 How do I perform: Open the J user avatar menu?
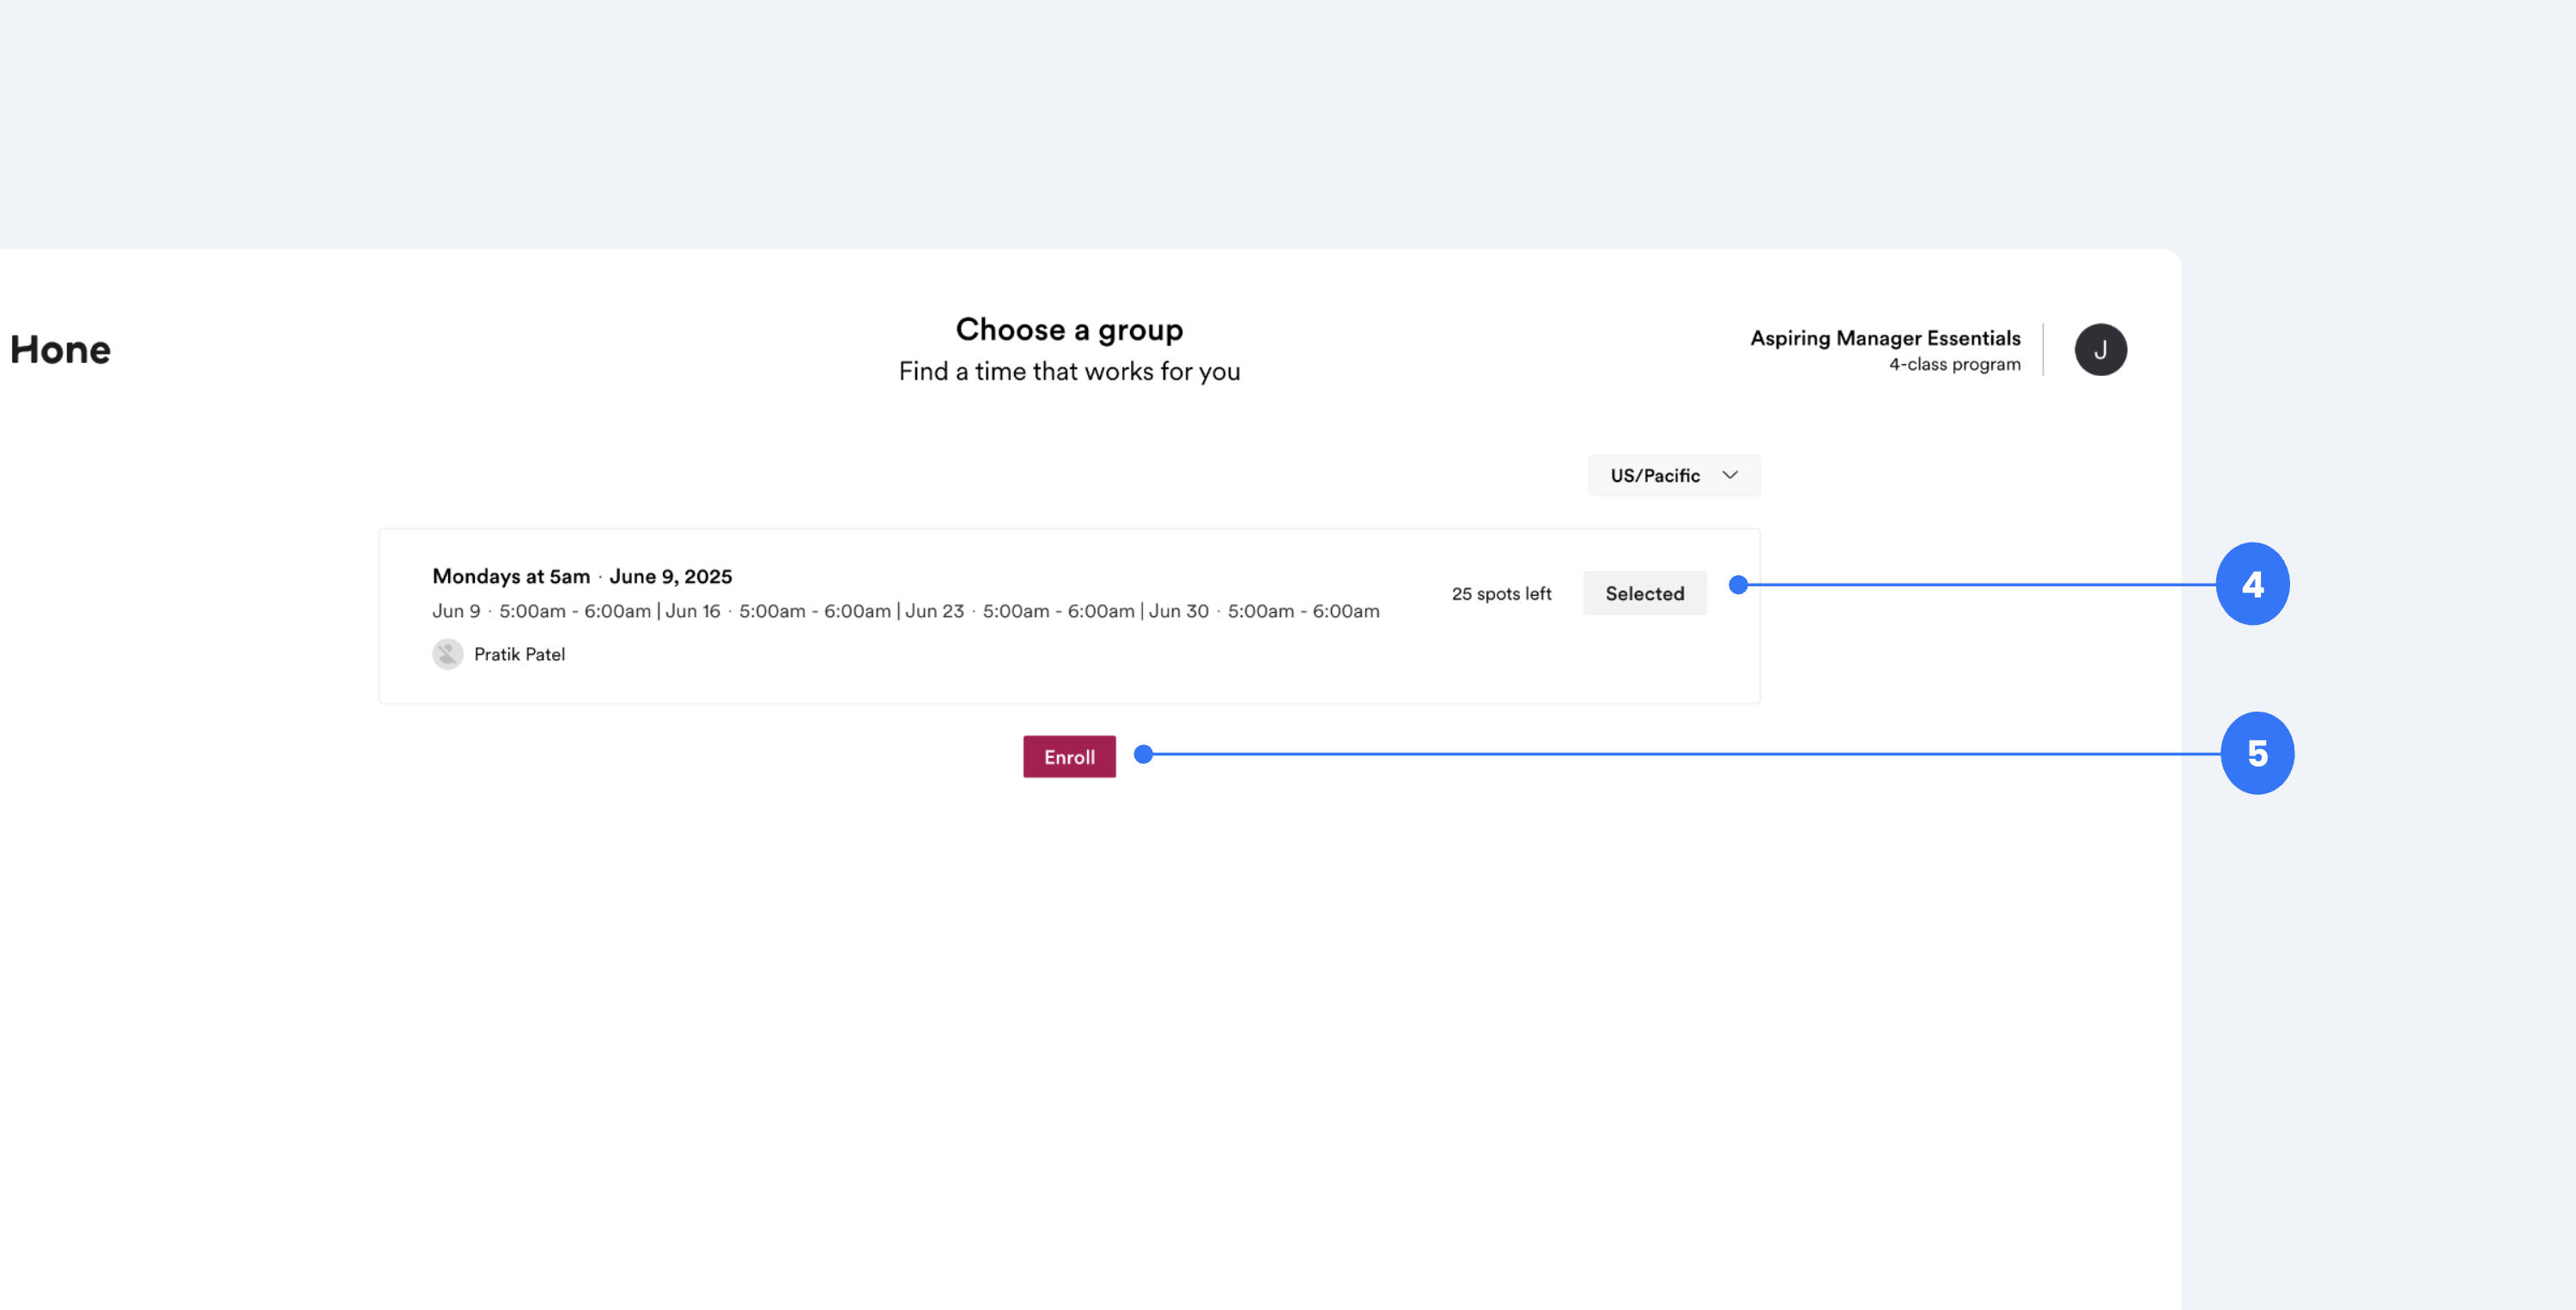[x=2100, y=350]
